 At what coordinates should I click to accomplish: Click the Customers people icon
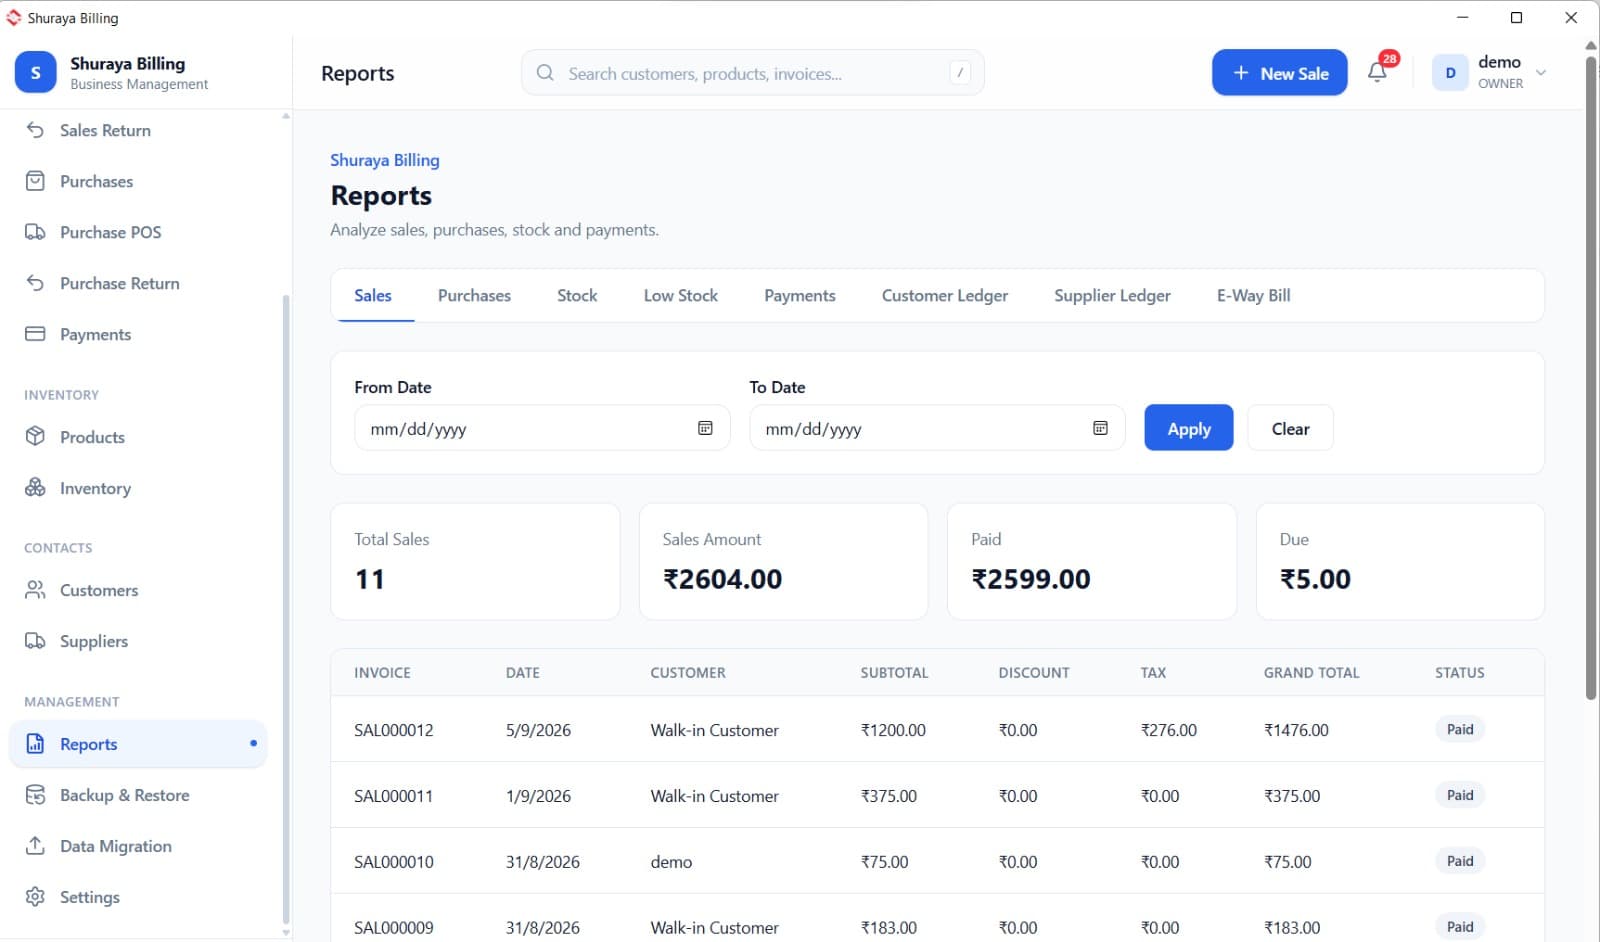tap(35, 590)
